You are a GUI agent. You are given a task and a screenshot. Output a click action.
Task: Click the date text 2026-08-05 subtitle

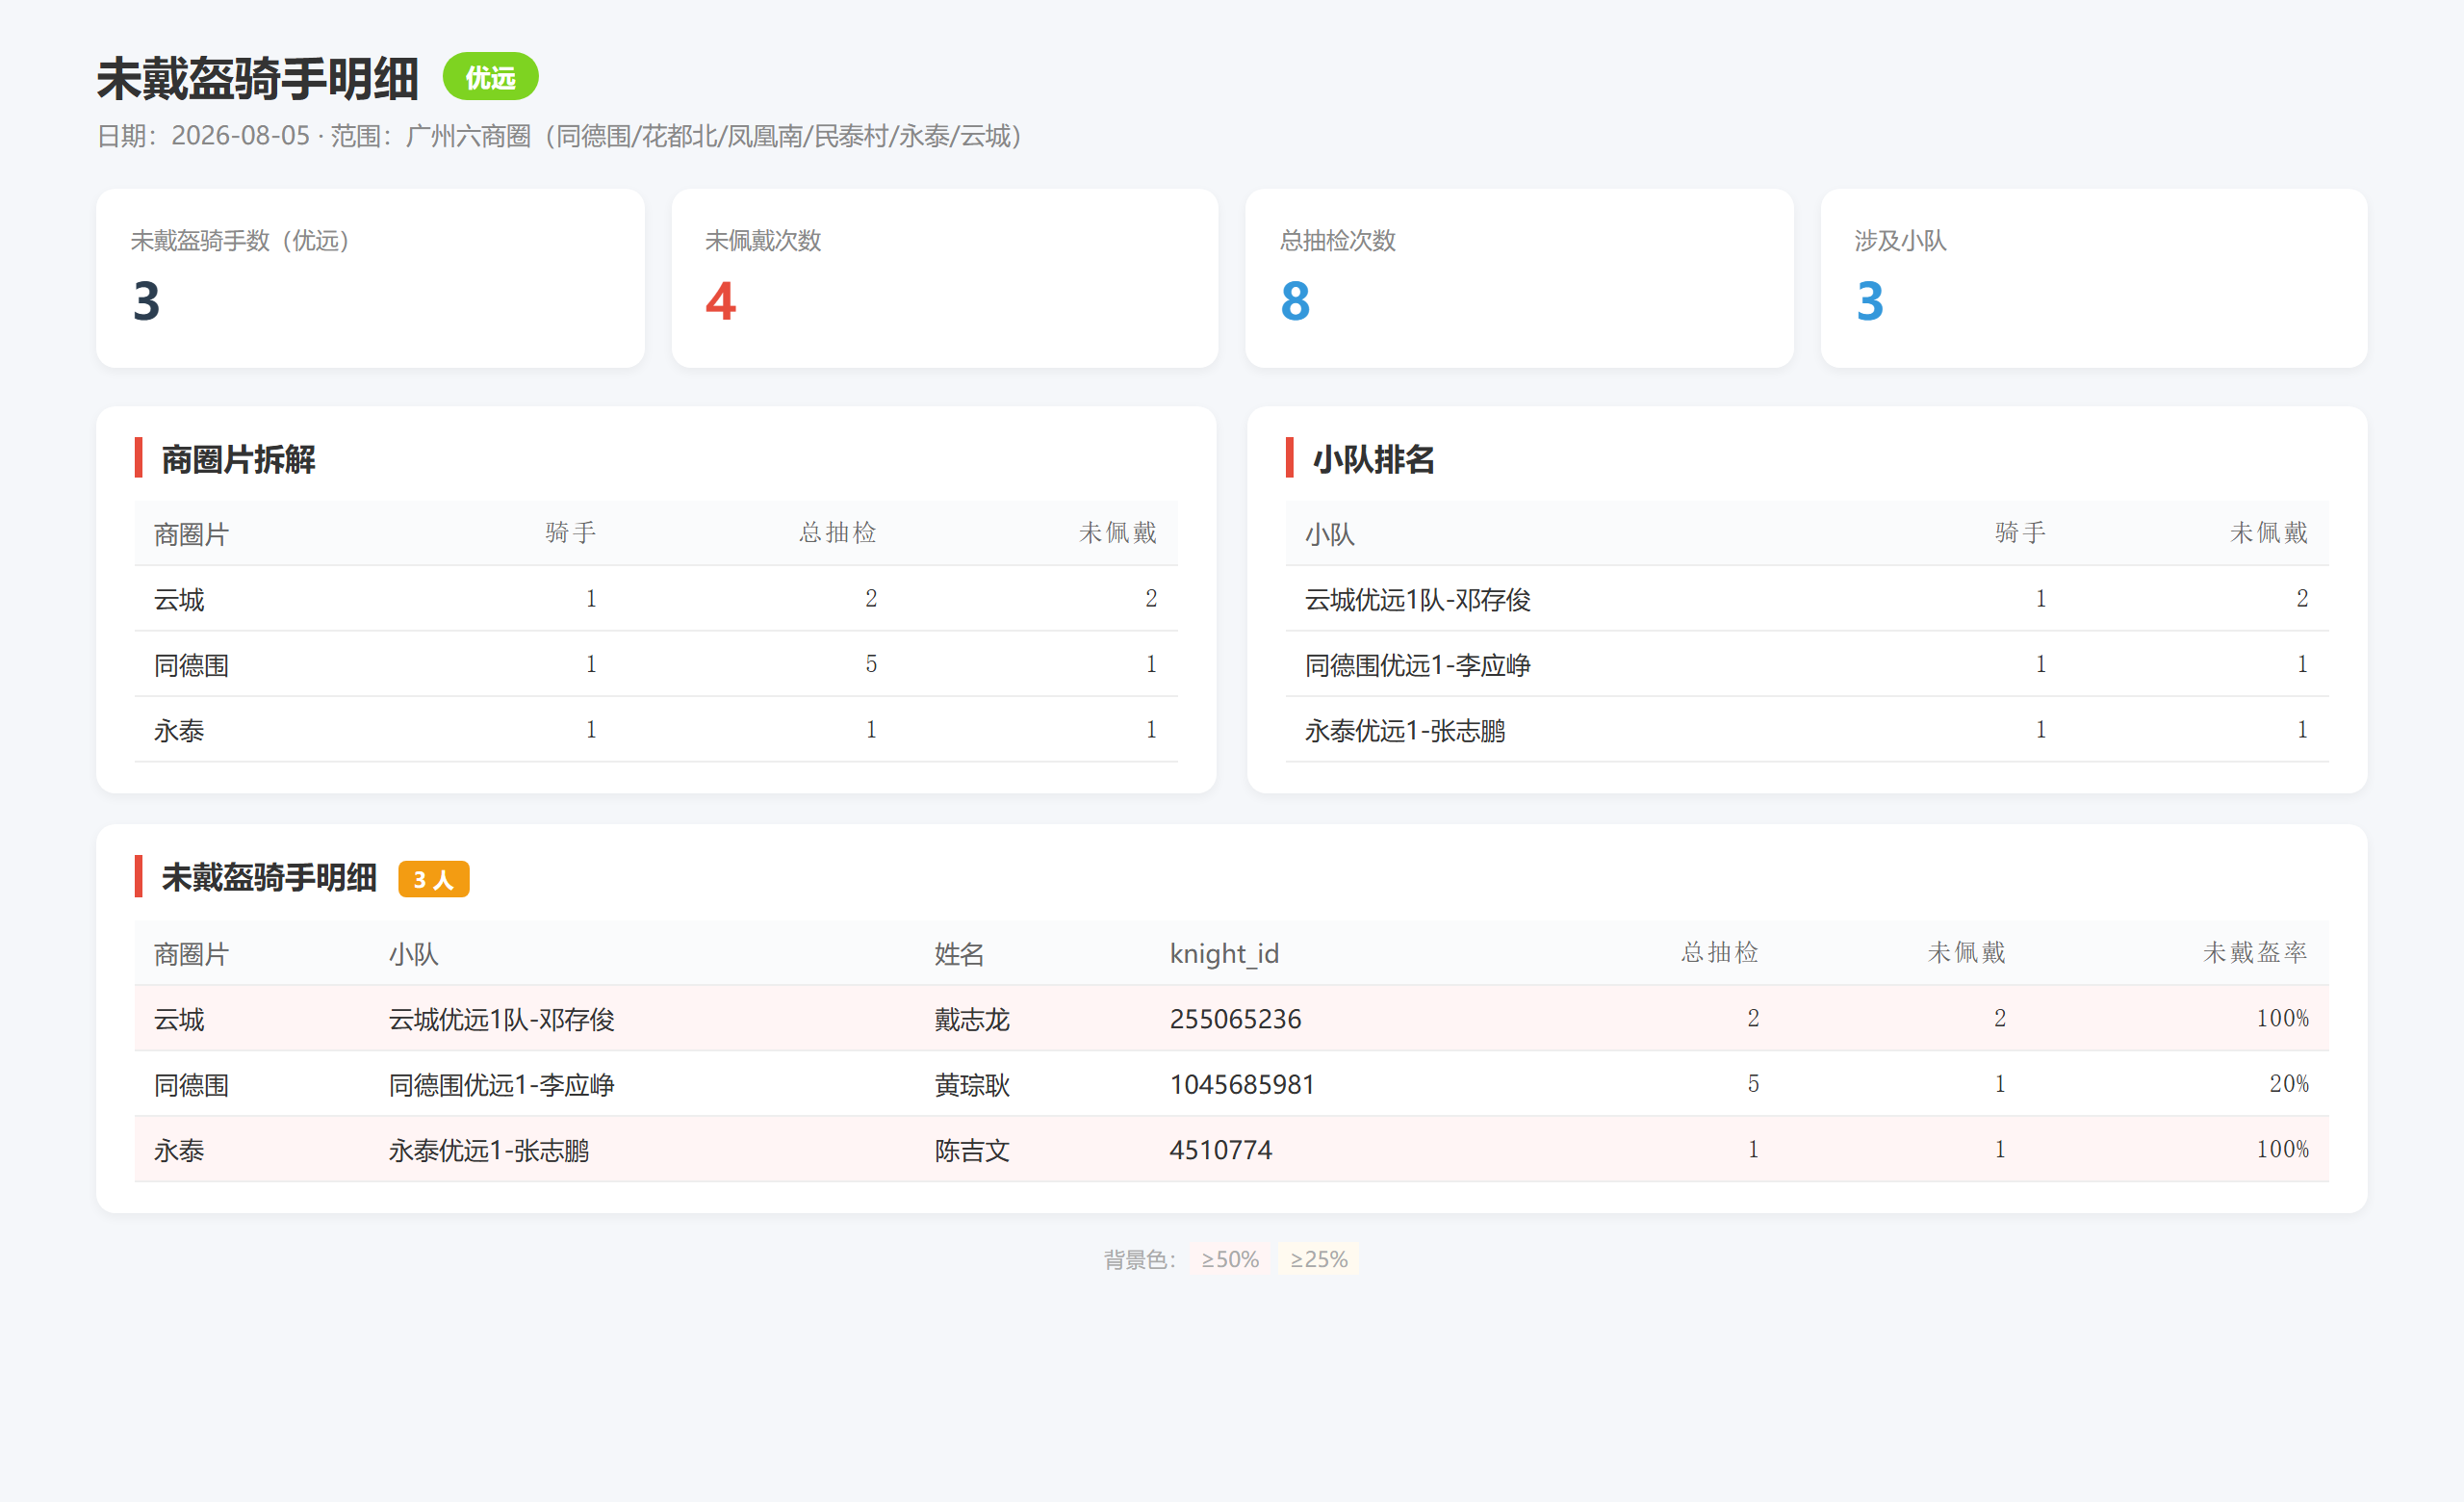point(240,136)
